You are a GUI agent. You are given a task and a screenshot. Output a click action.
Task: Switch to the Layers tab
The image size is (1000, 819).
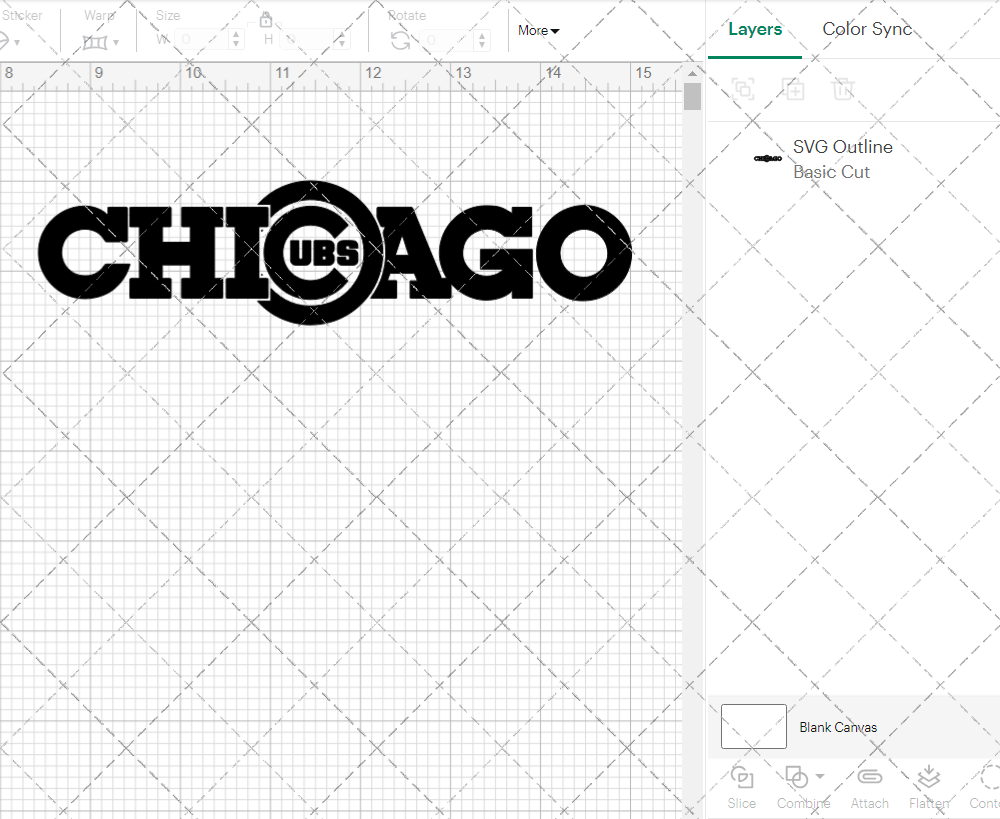pyautogui.click(x=755, y=29)
